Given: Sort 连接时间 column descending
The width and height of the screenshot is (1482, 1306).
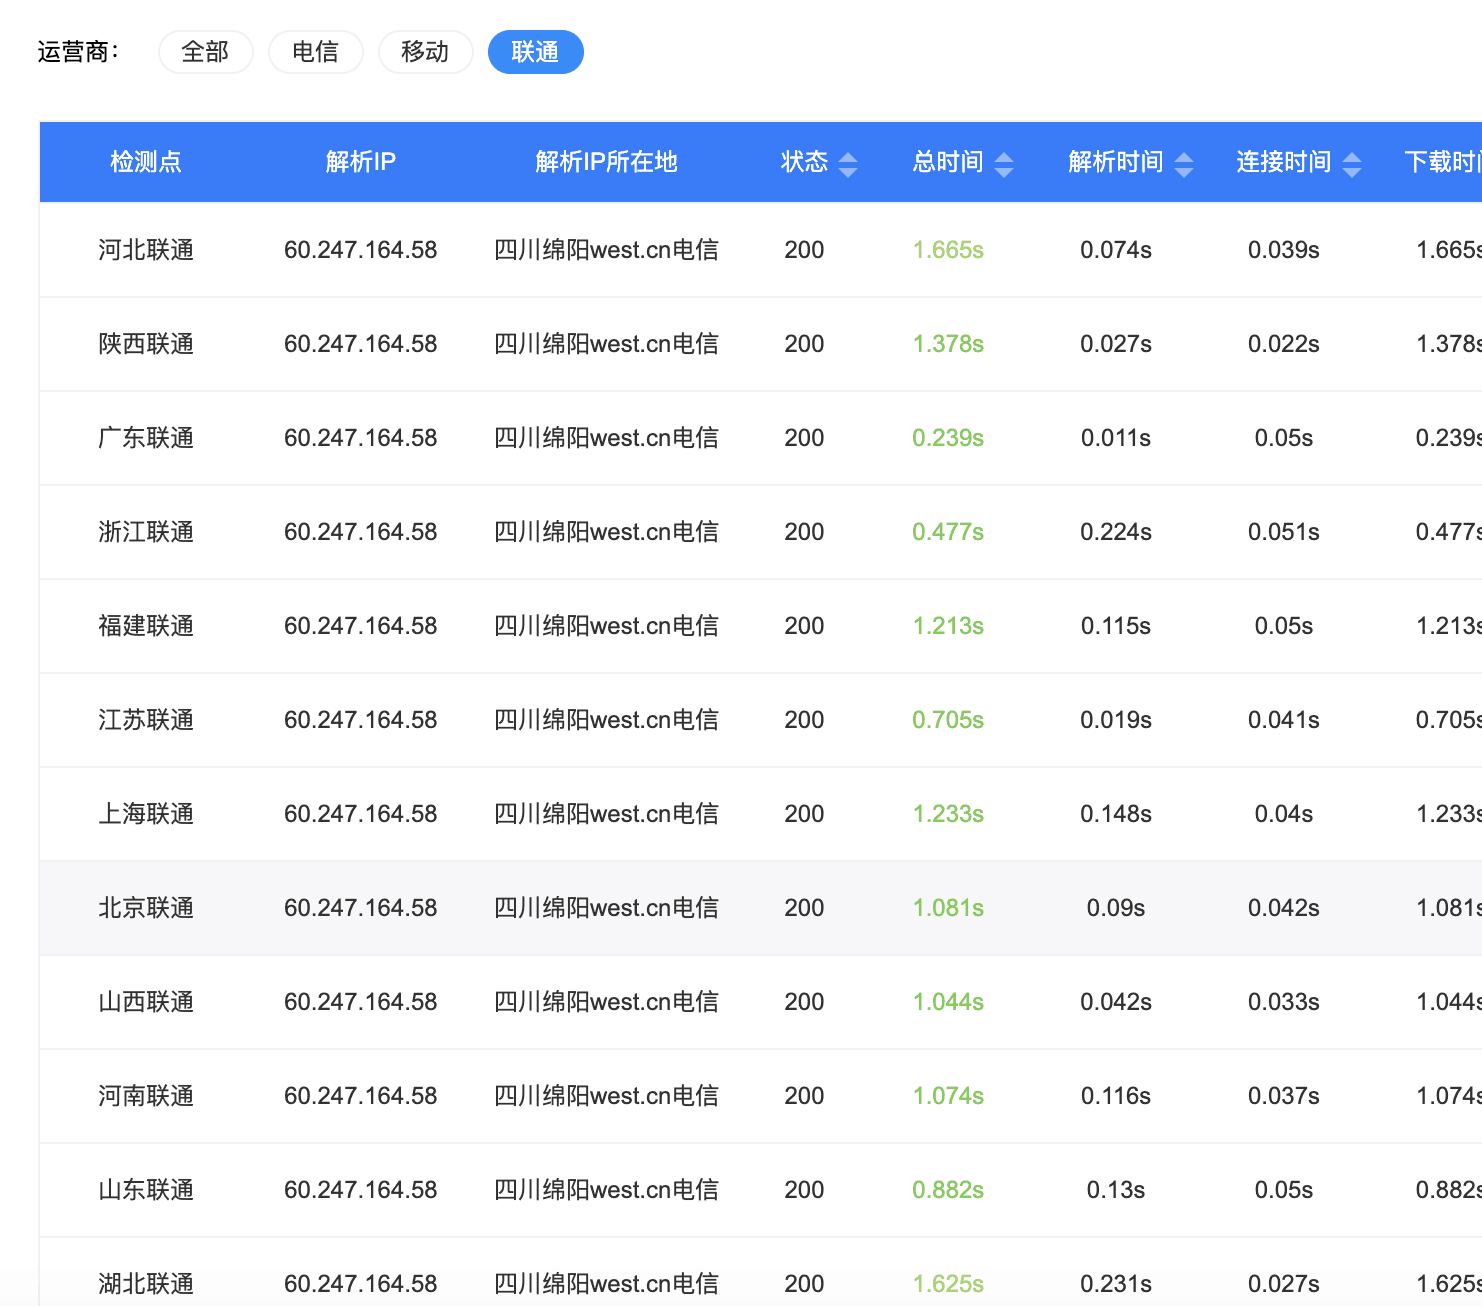Looking at the screenshot, I should point(1354,170).
